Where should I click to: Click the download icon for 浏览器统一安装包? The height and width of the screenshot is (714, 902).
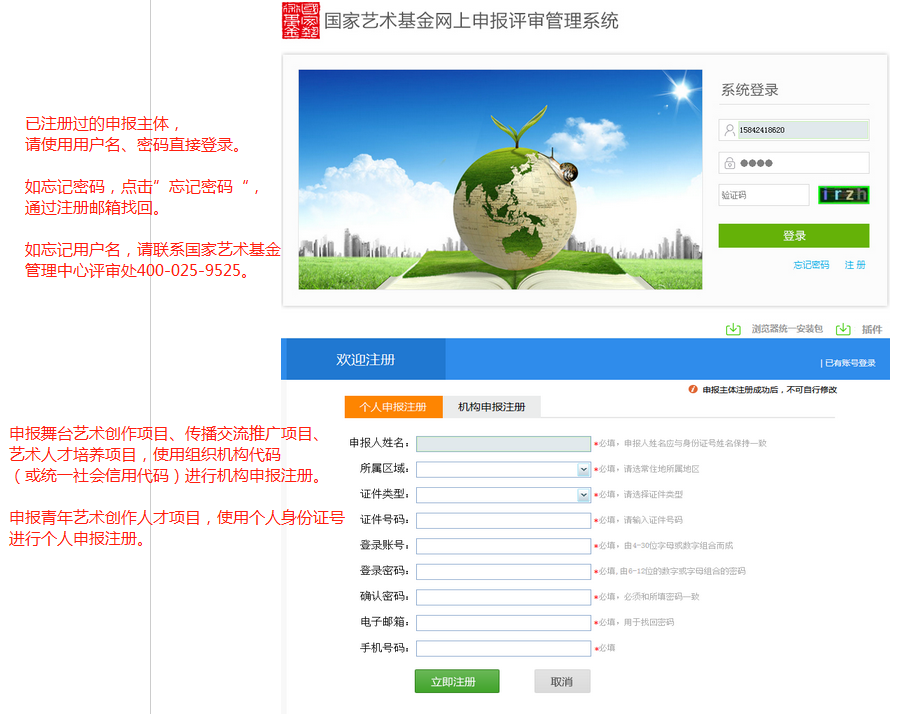coord(733,329)
